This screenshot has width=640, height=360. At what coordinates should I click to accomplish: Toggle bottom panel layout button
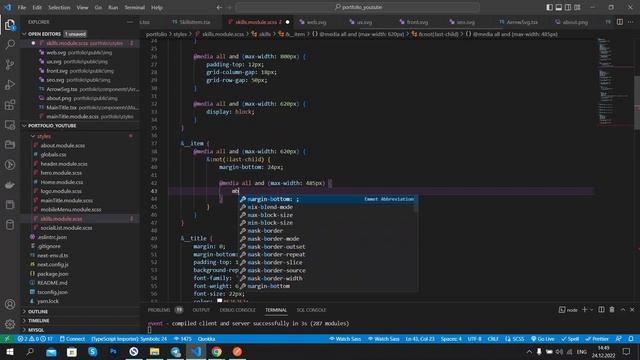coord(559,7)
